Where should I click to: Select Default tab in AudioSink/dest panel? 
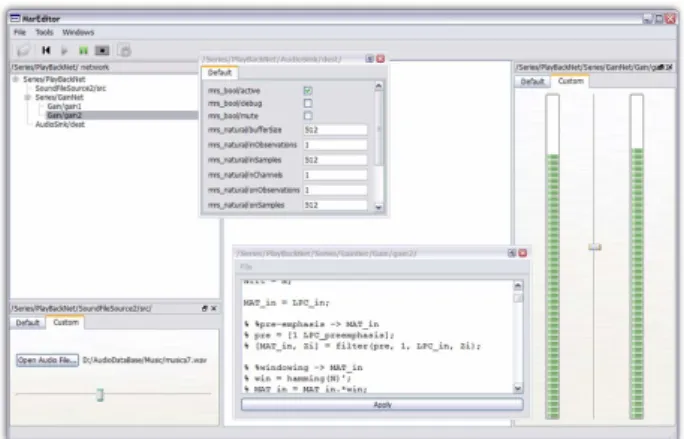[x=219, y=72]
